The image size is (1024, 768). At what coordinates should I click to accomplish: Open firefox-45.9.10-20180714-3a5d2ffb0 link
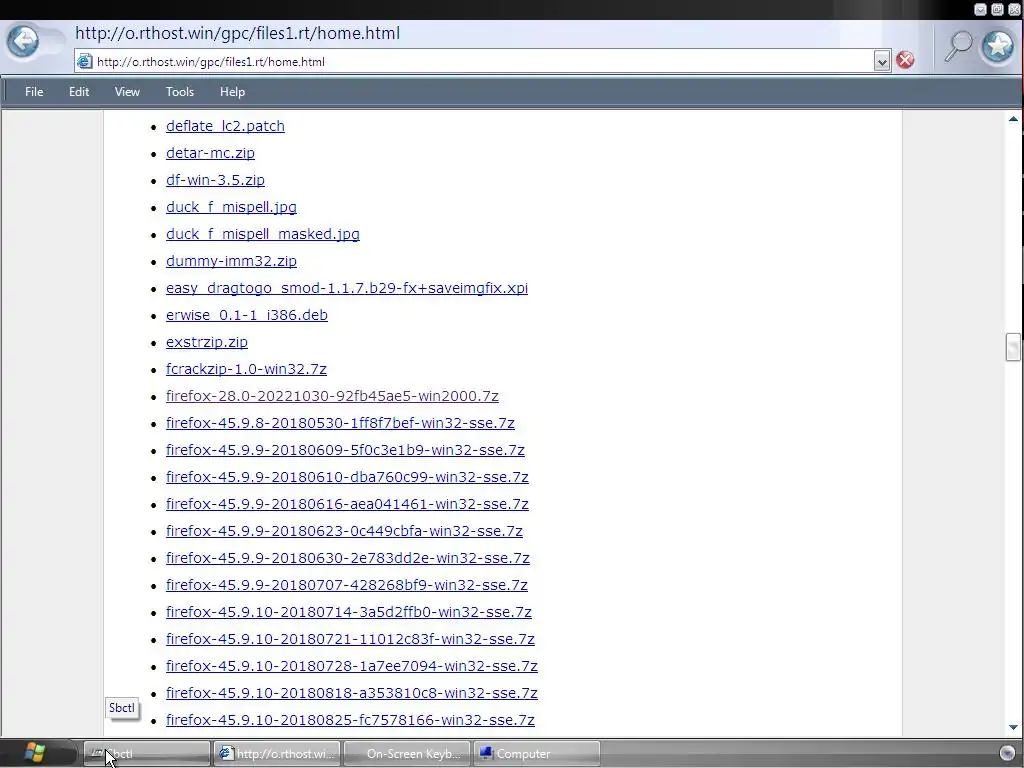(x=349, y=612)
